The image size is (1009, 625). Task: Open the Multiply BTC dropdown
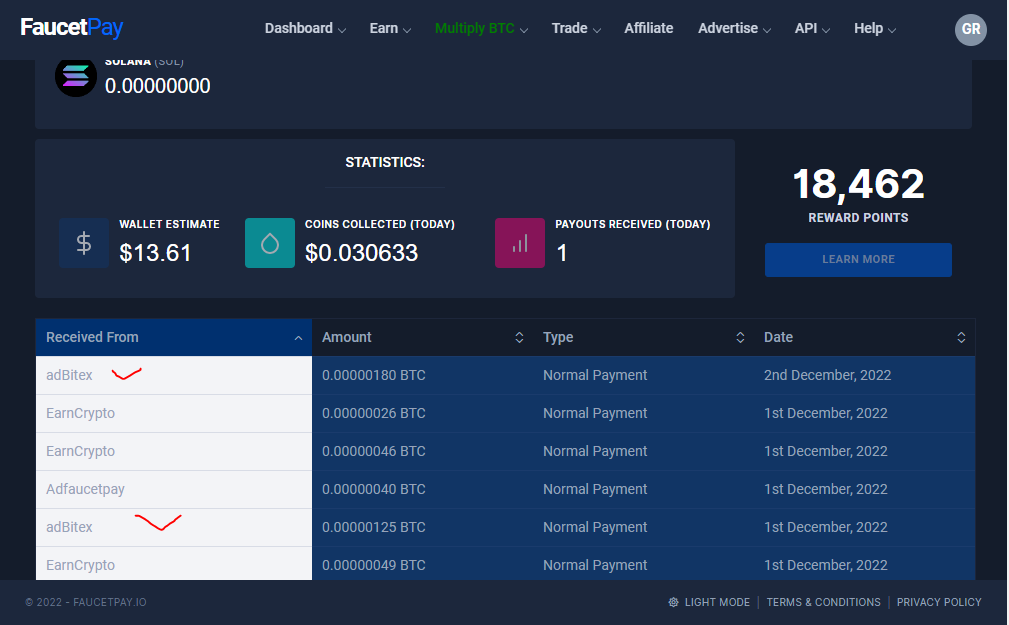[481, 28]
